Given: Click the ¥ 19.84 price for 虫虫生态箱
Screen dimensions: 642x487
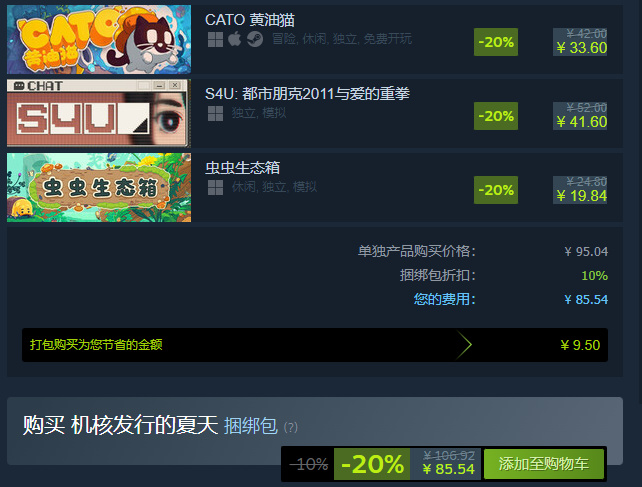Looking at the screenshot, I should pyautogui.click(x=581, y=196).
